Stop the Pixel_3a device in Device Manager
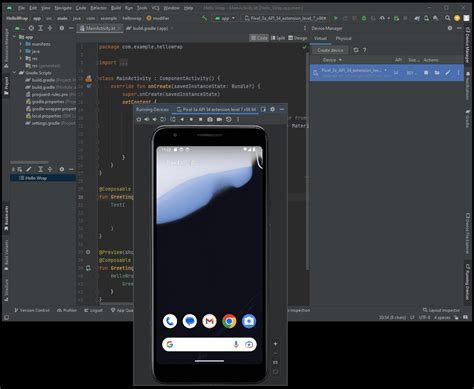474x389 pixels. (x=426, y=72)
